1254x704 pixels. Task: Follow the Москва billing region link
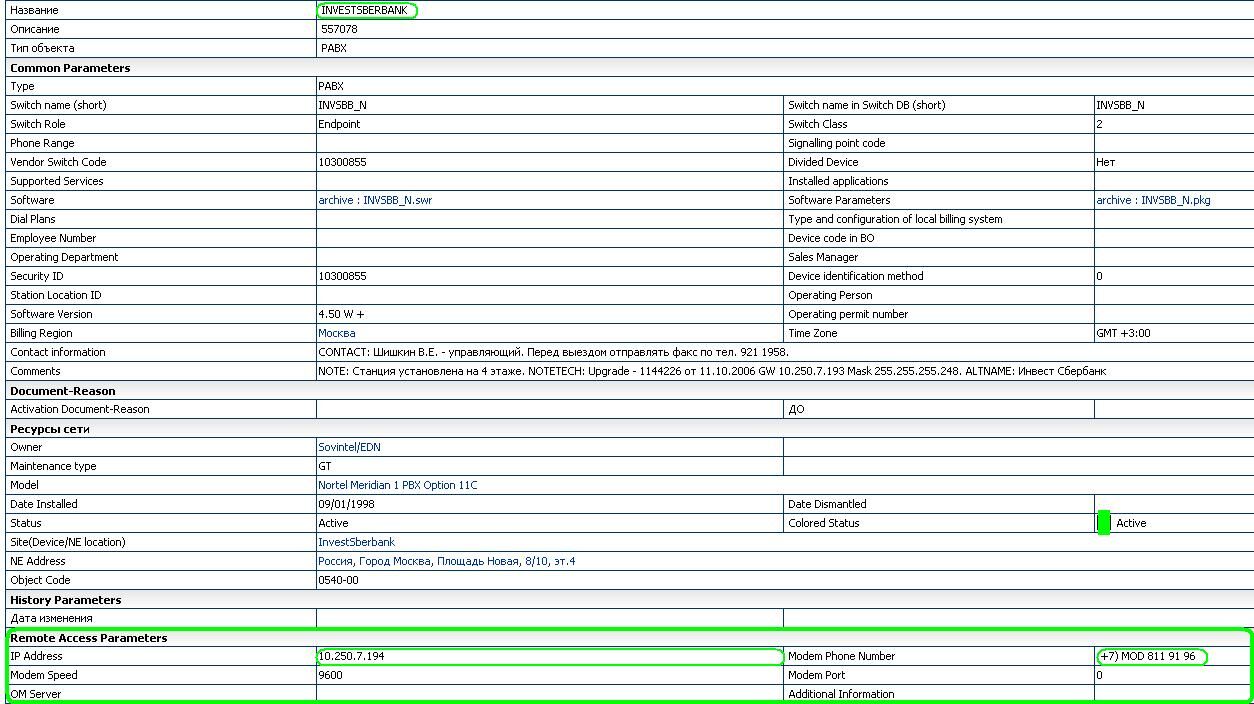337,333
